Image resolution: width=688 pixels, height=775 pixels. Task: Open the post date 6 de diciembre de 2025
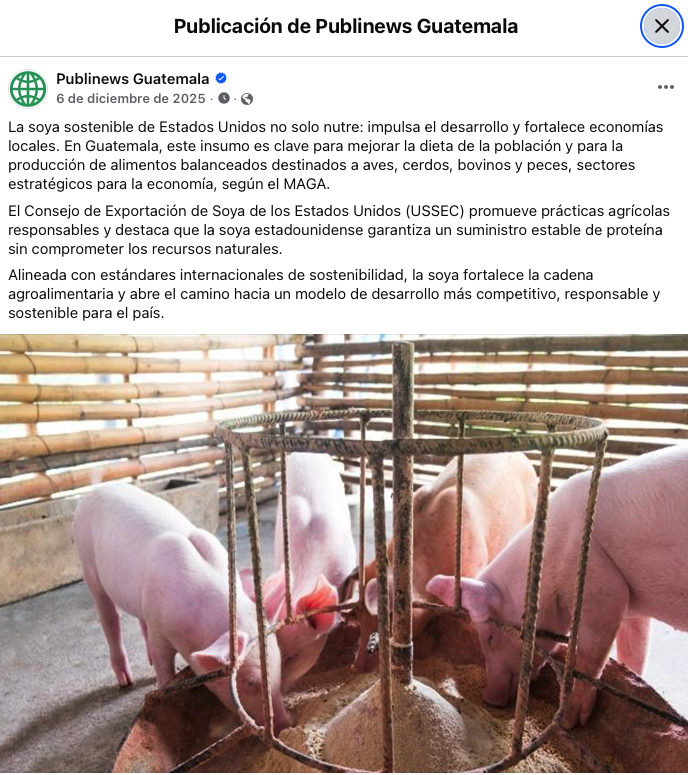[130, 98]
